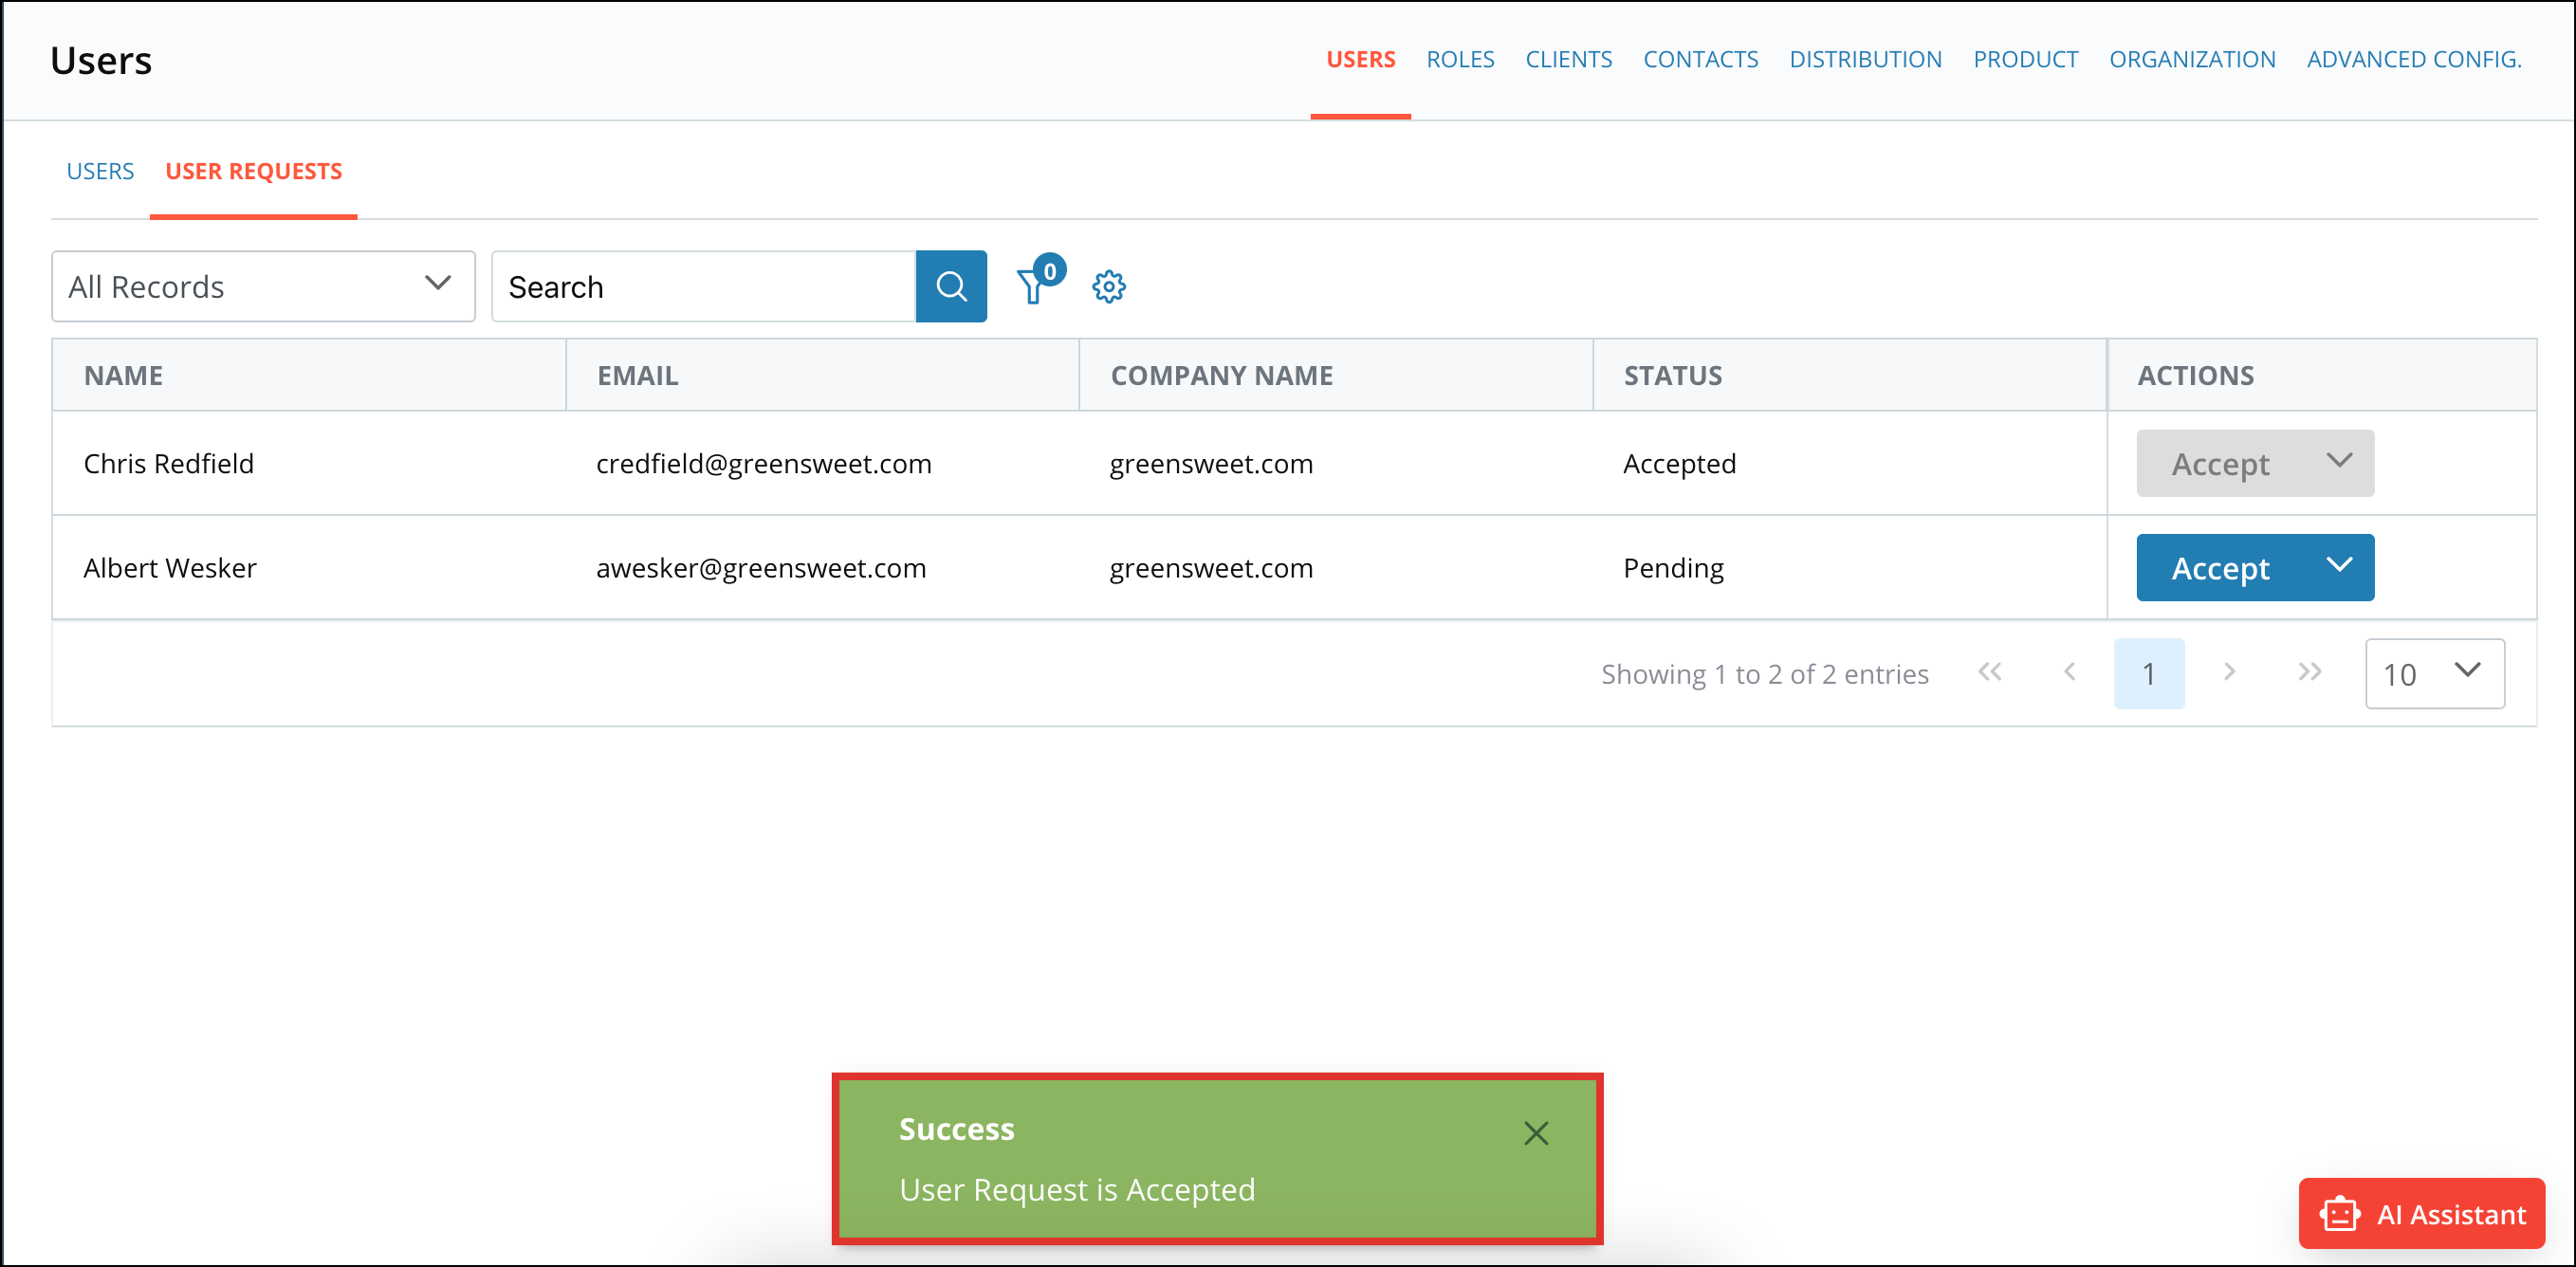
Task: Open the filter options icon
Action: pos(1033,286)
